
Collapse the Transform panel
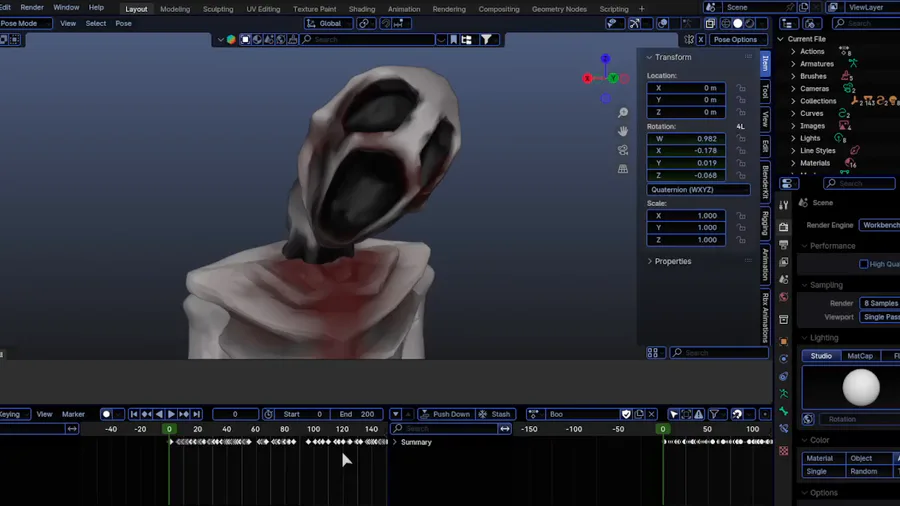[x=649, y=57]
